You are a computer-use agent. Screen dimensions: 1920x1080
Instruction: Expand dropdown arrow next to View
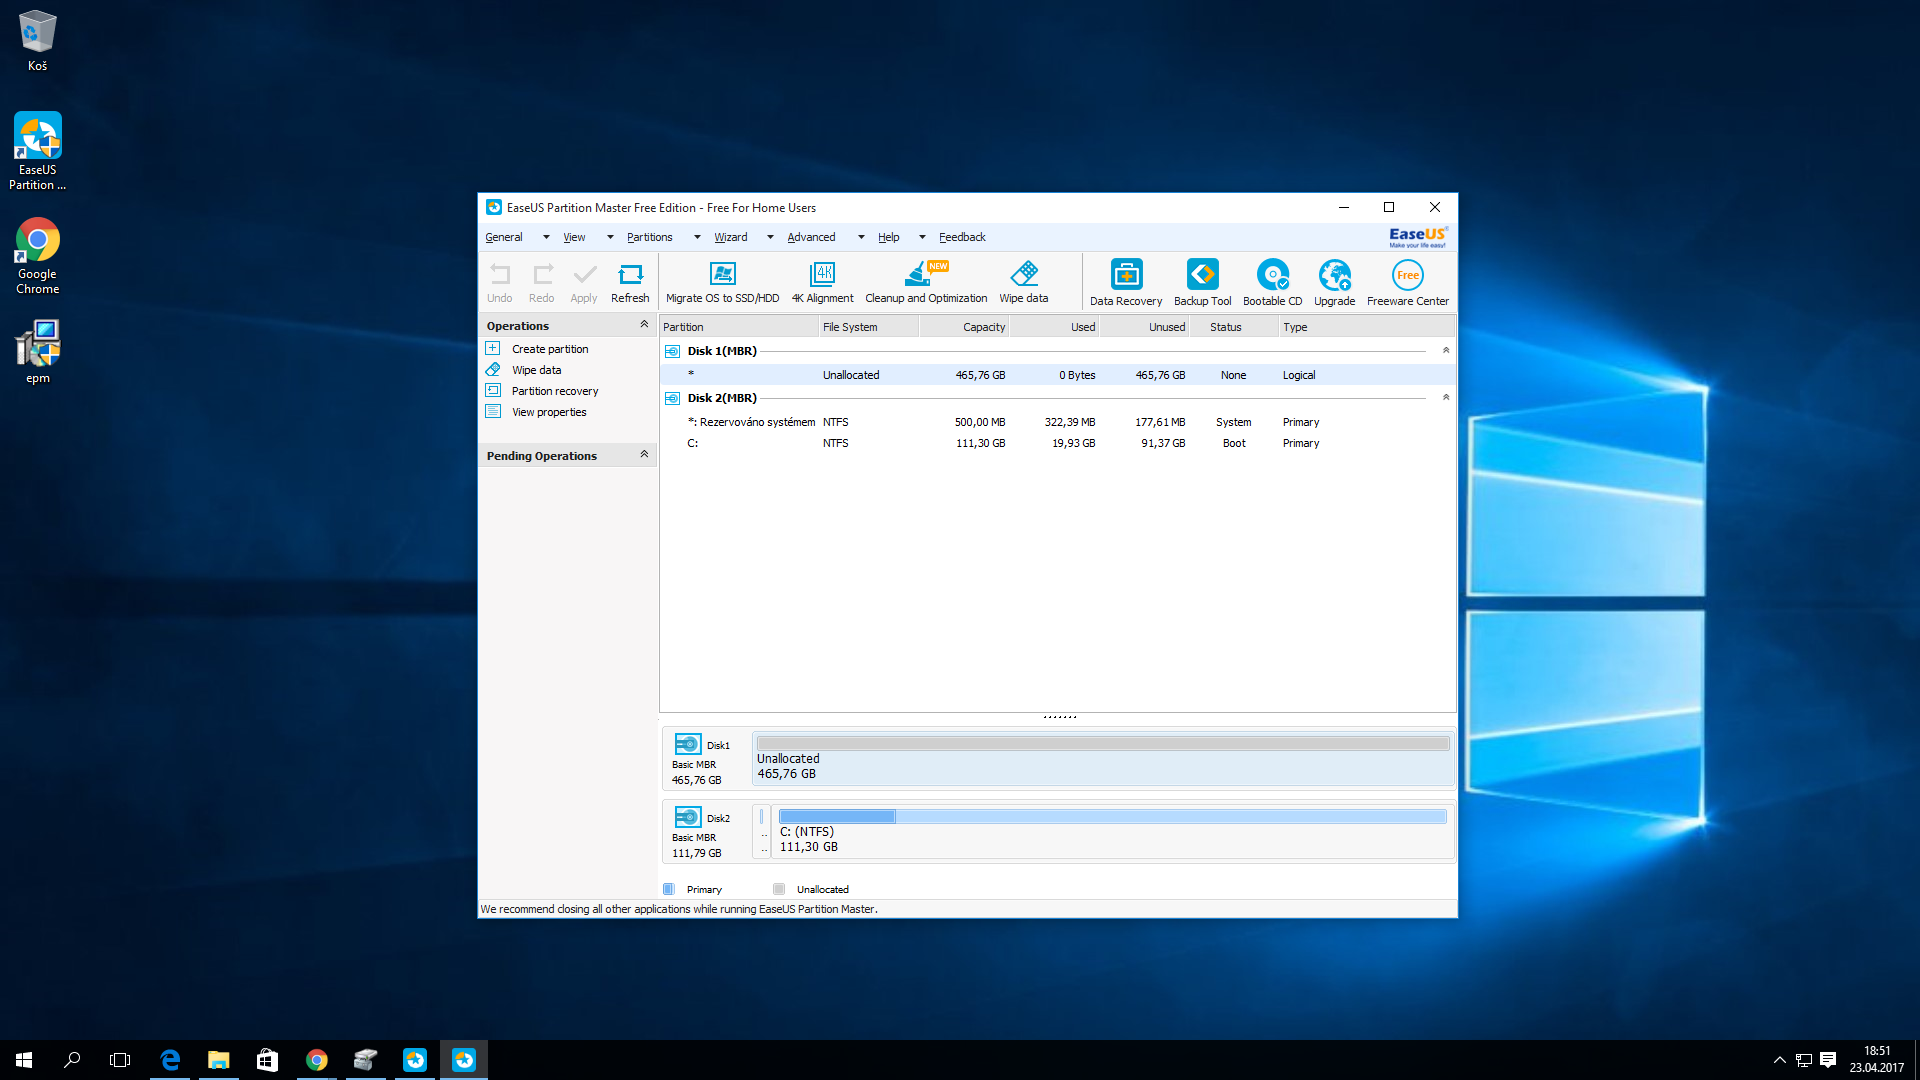(x=610, y=237)
